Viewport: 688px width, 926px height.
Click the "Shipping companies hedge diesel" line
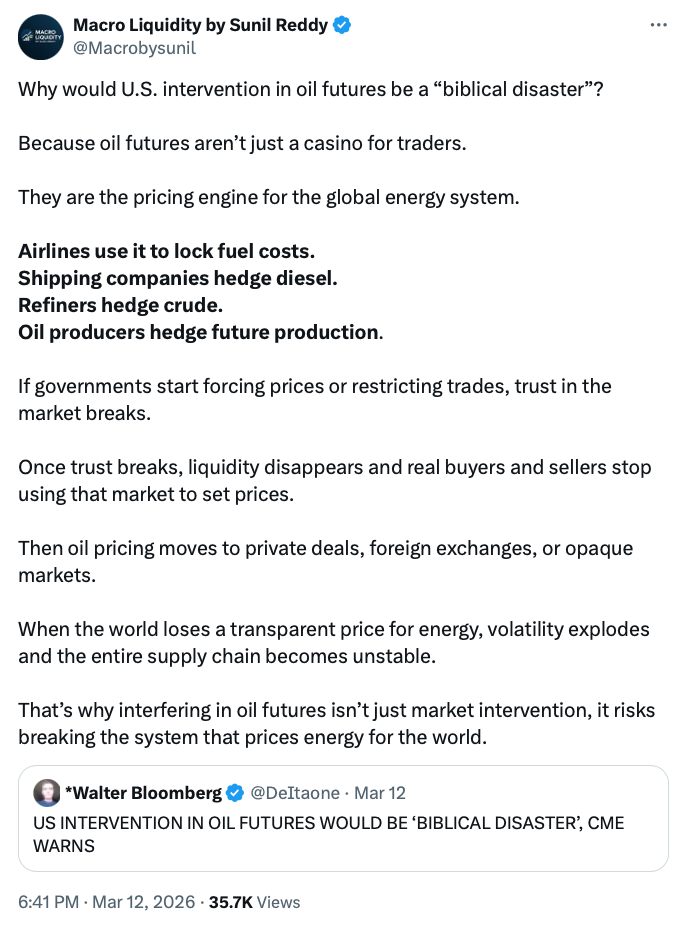(x=178, y=277)
